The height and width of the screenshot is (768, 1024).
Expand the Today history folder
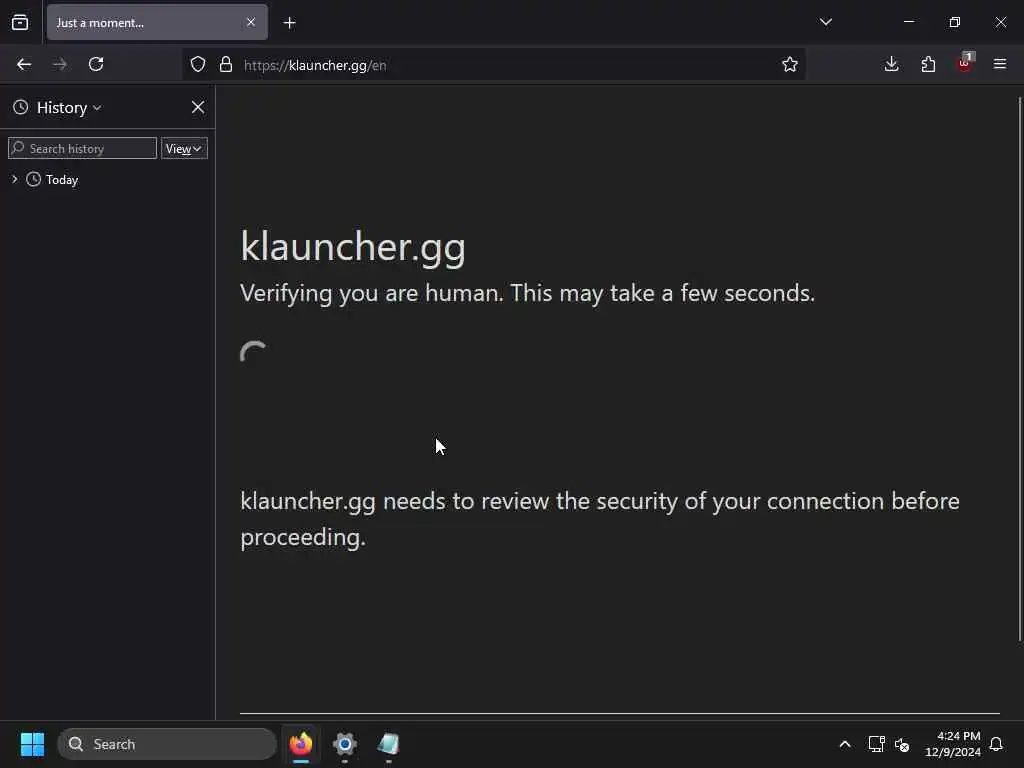pos(14,179)
